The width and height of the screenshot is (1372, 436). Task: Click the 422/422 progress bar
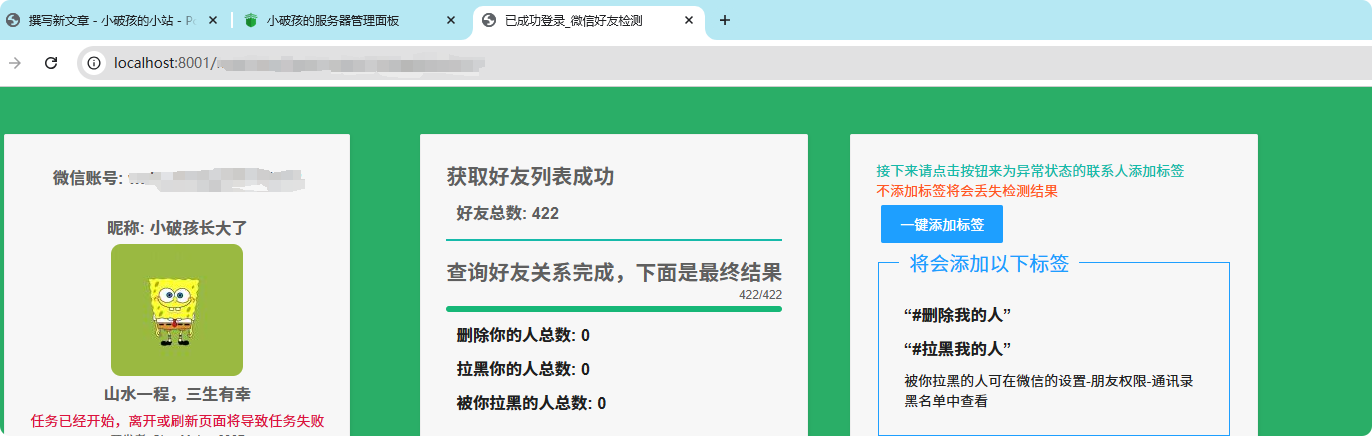coord(614,309)
